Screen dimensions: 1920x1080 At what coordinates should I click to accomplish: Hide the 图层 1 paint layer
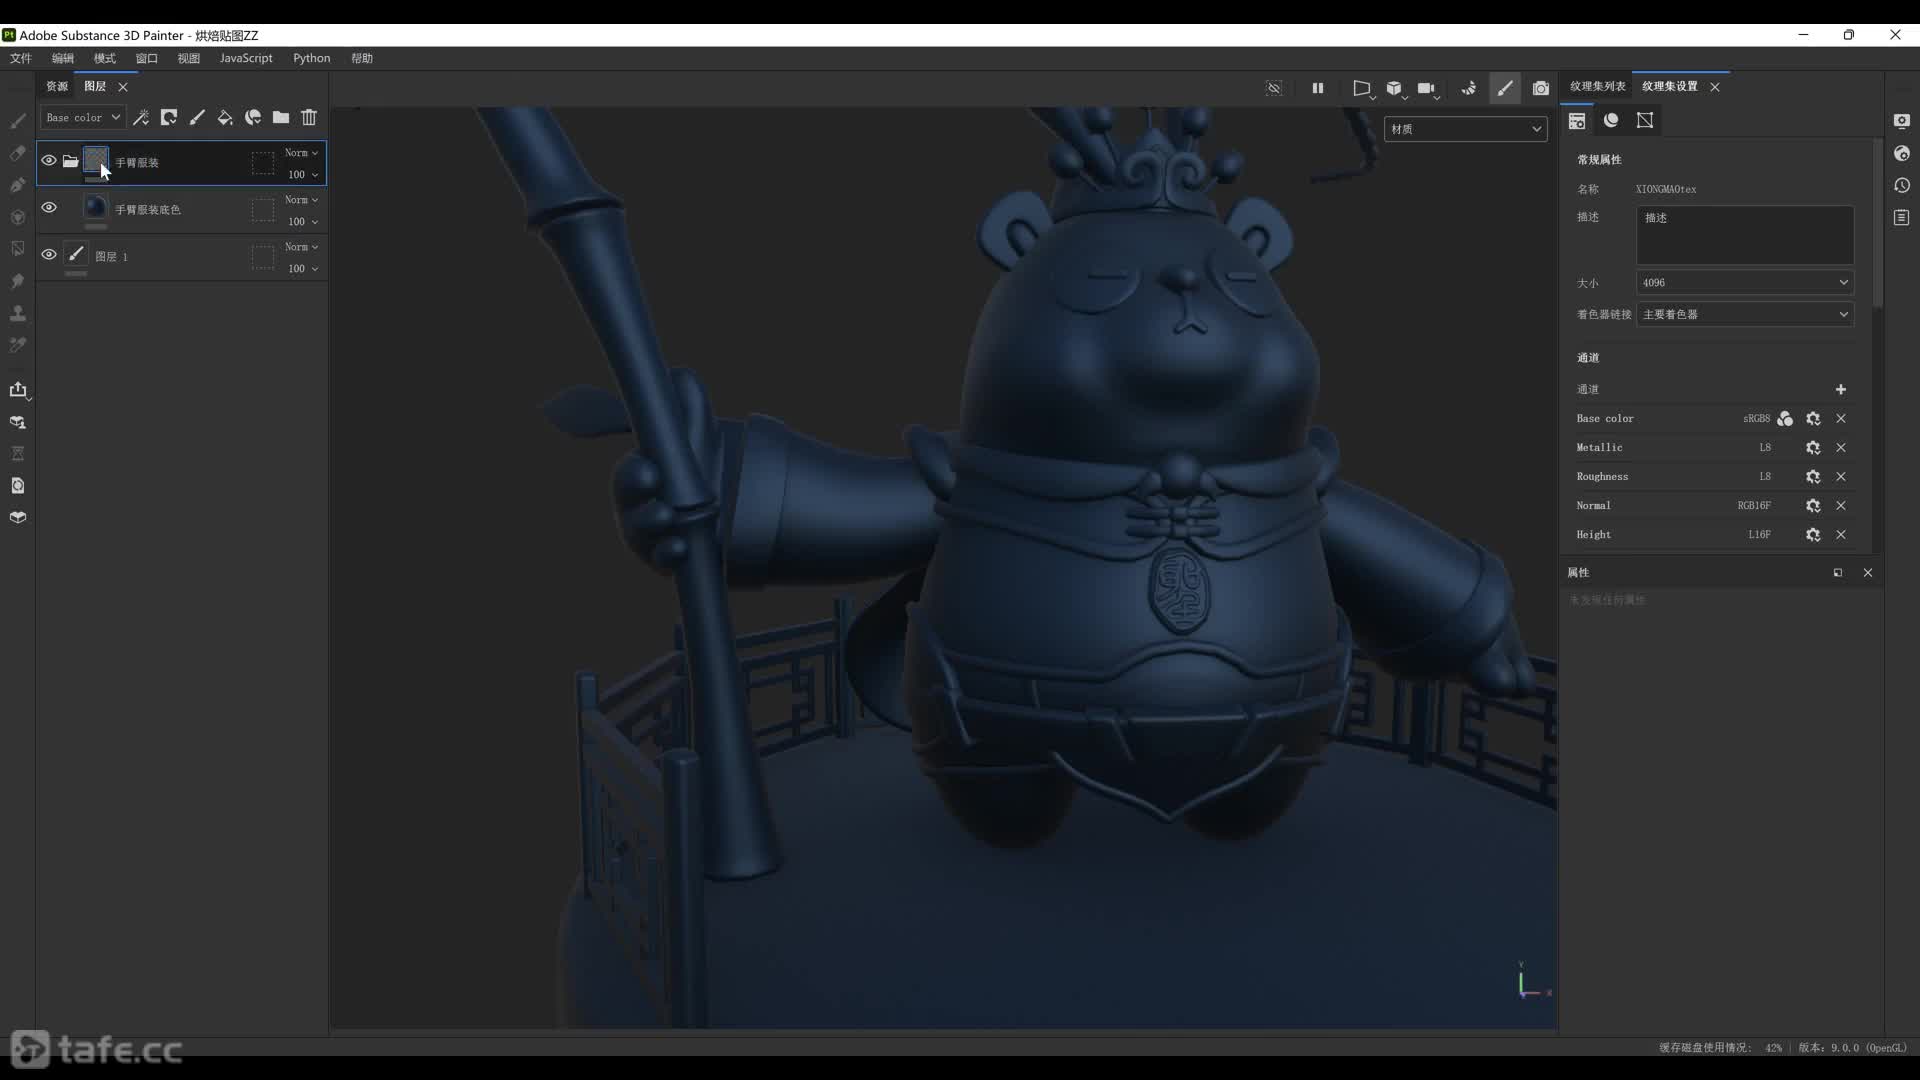[48, 255]
